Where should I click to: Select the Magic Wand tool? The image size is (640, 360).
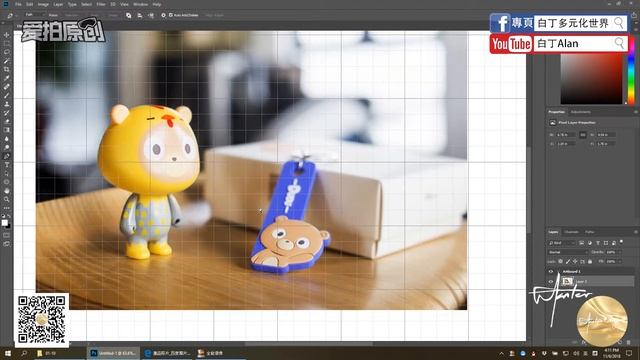[7, 61]
